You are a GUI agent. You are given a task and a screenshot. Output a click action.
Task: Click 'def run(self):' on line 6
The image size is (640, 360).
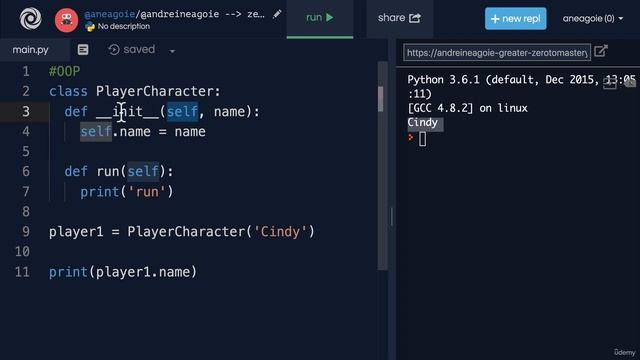click(x=119, y=171)
